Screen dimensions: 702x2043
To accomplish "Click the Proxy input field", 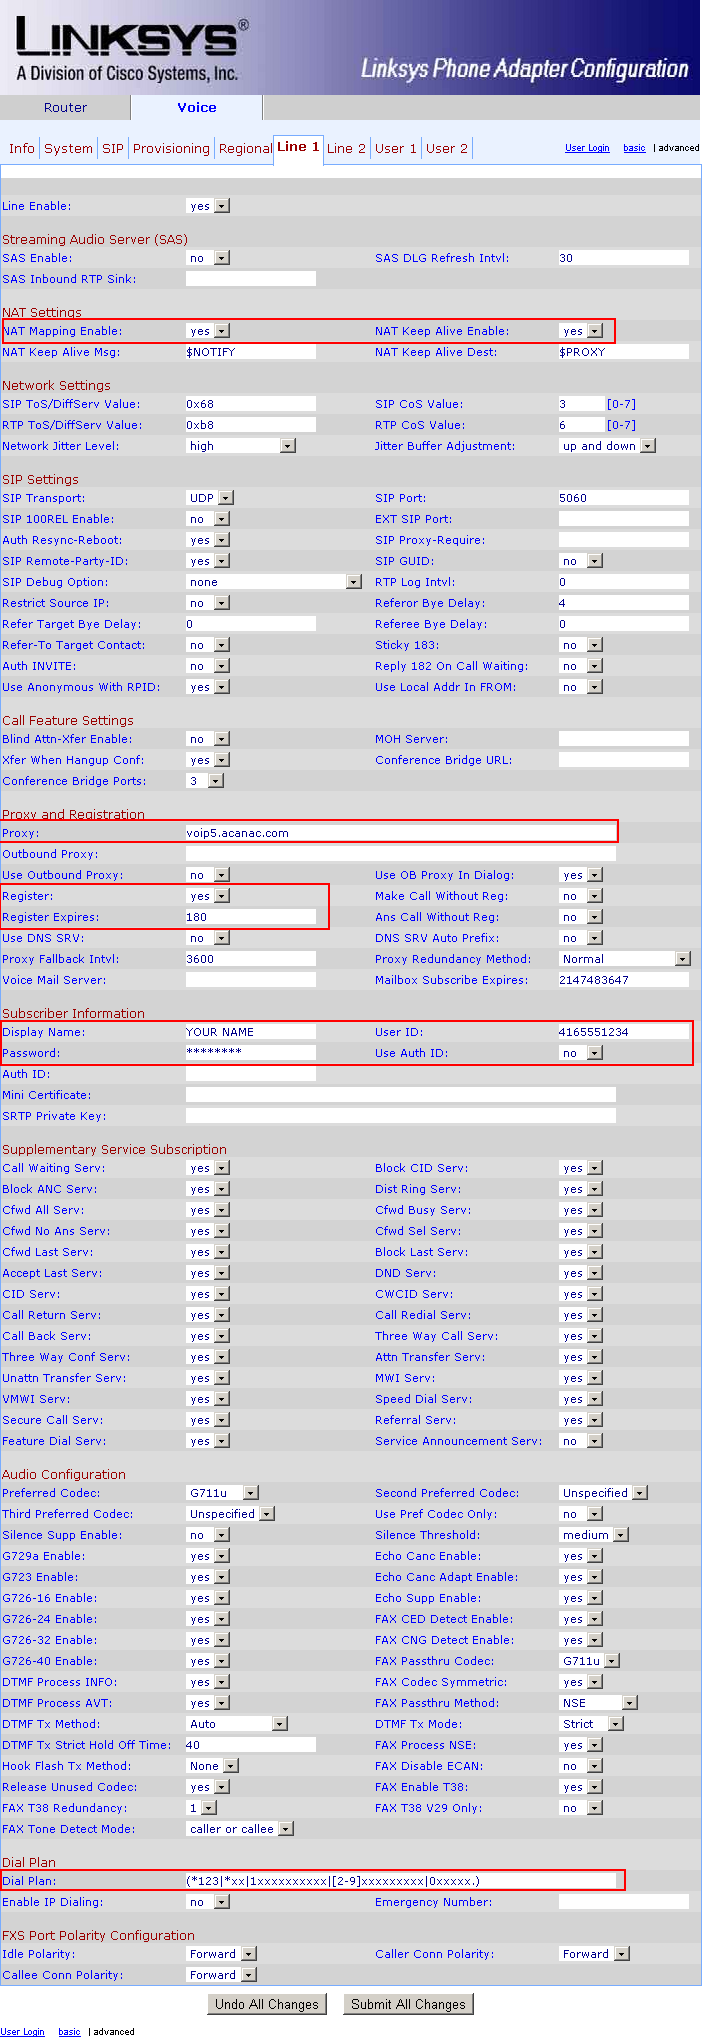I will (x=401, y=833).
